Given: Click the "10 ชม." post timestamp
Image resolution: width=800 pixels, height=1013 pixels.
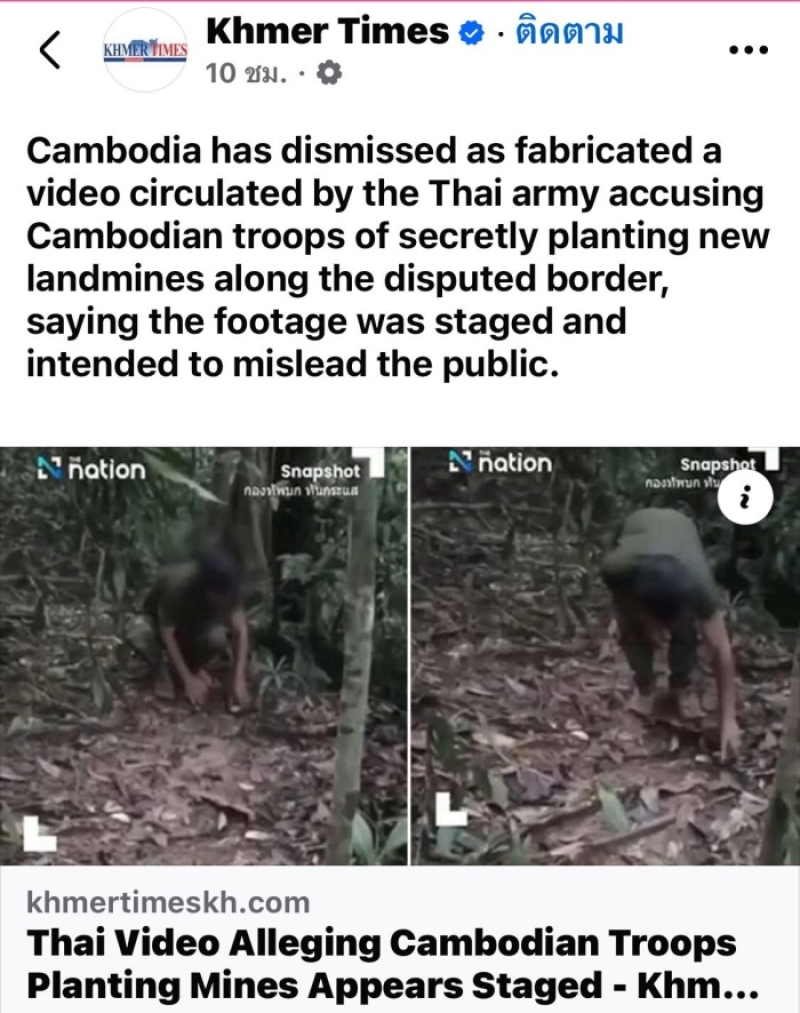Looking at the screenshot, I should (246, 74).
